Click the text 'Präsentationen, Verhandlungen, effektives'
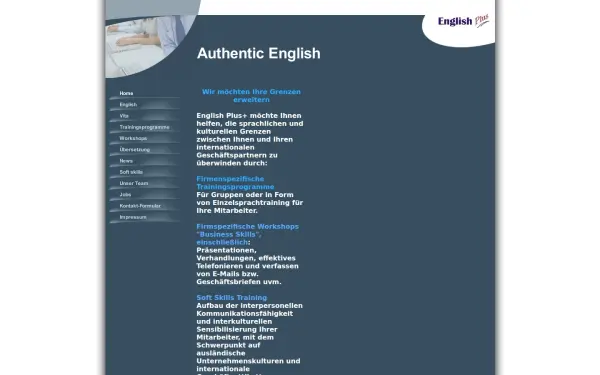Screen dimensions: 600x375 (246, 254)
